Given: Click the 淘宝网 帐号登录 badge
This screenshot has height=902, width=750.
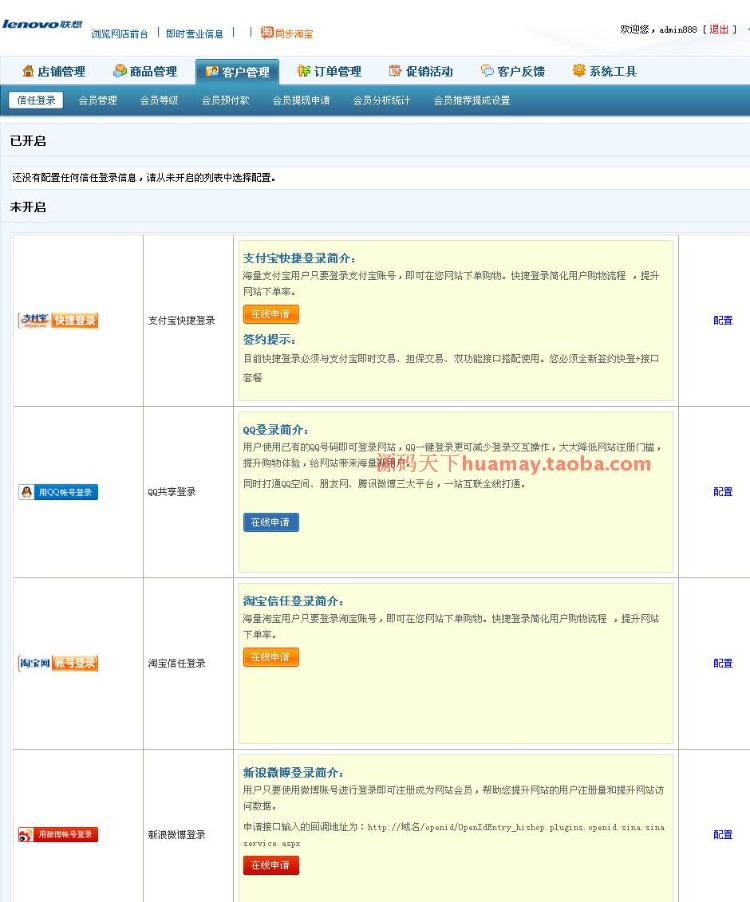Looking at the screenshot, I should pos(58,663).
